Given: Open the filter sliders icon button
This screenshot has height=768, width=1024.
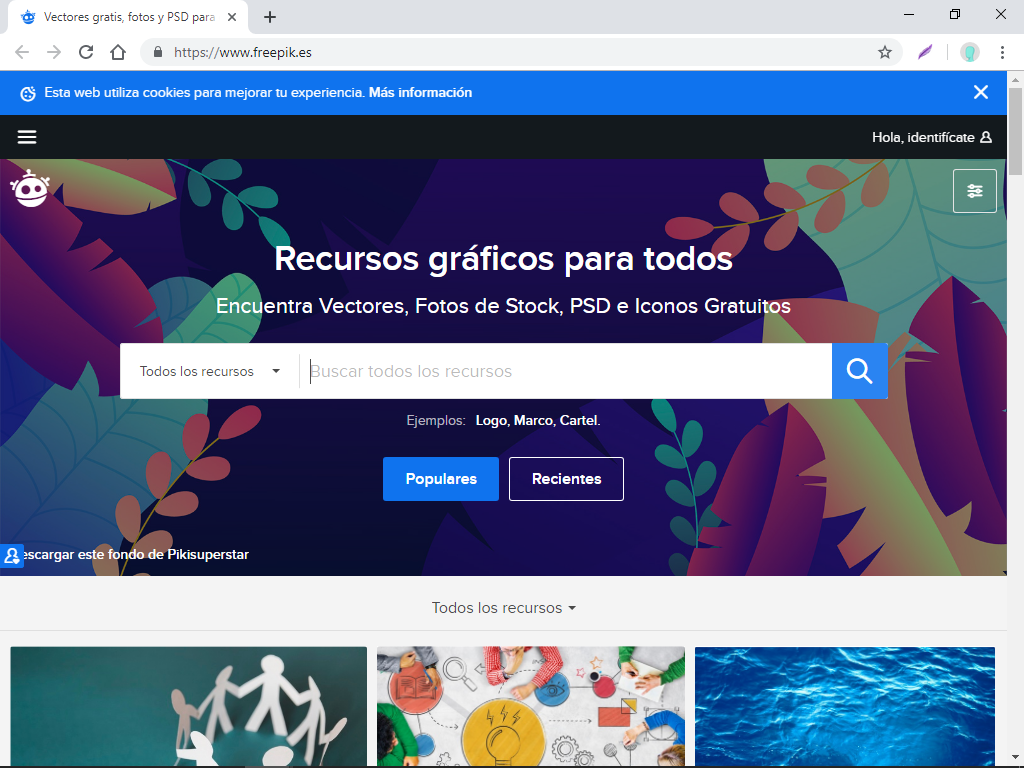Looking at the screenshot, I should click(x=974, y=191).
